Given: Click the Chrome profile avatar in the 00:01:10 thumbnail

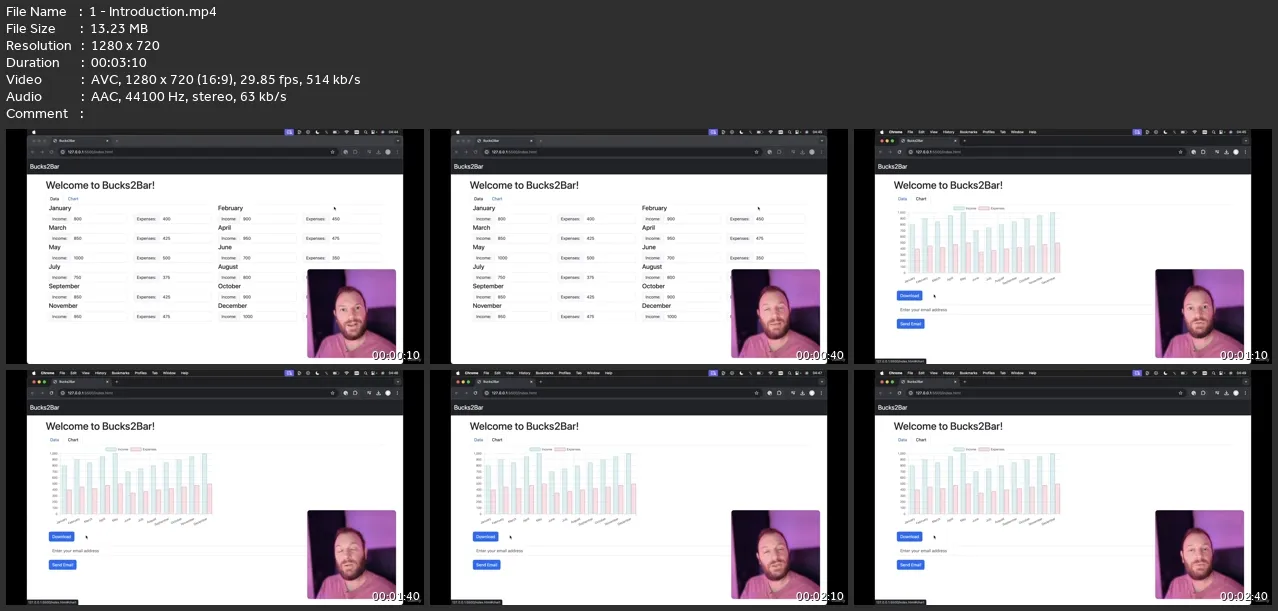Looking at the screenshot, I should [1236, 152].
